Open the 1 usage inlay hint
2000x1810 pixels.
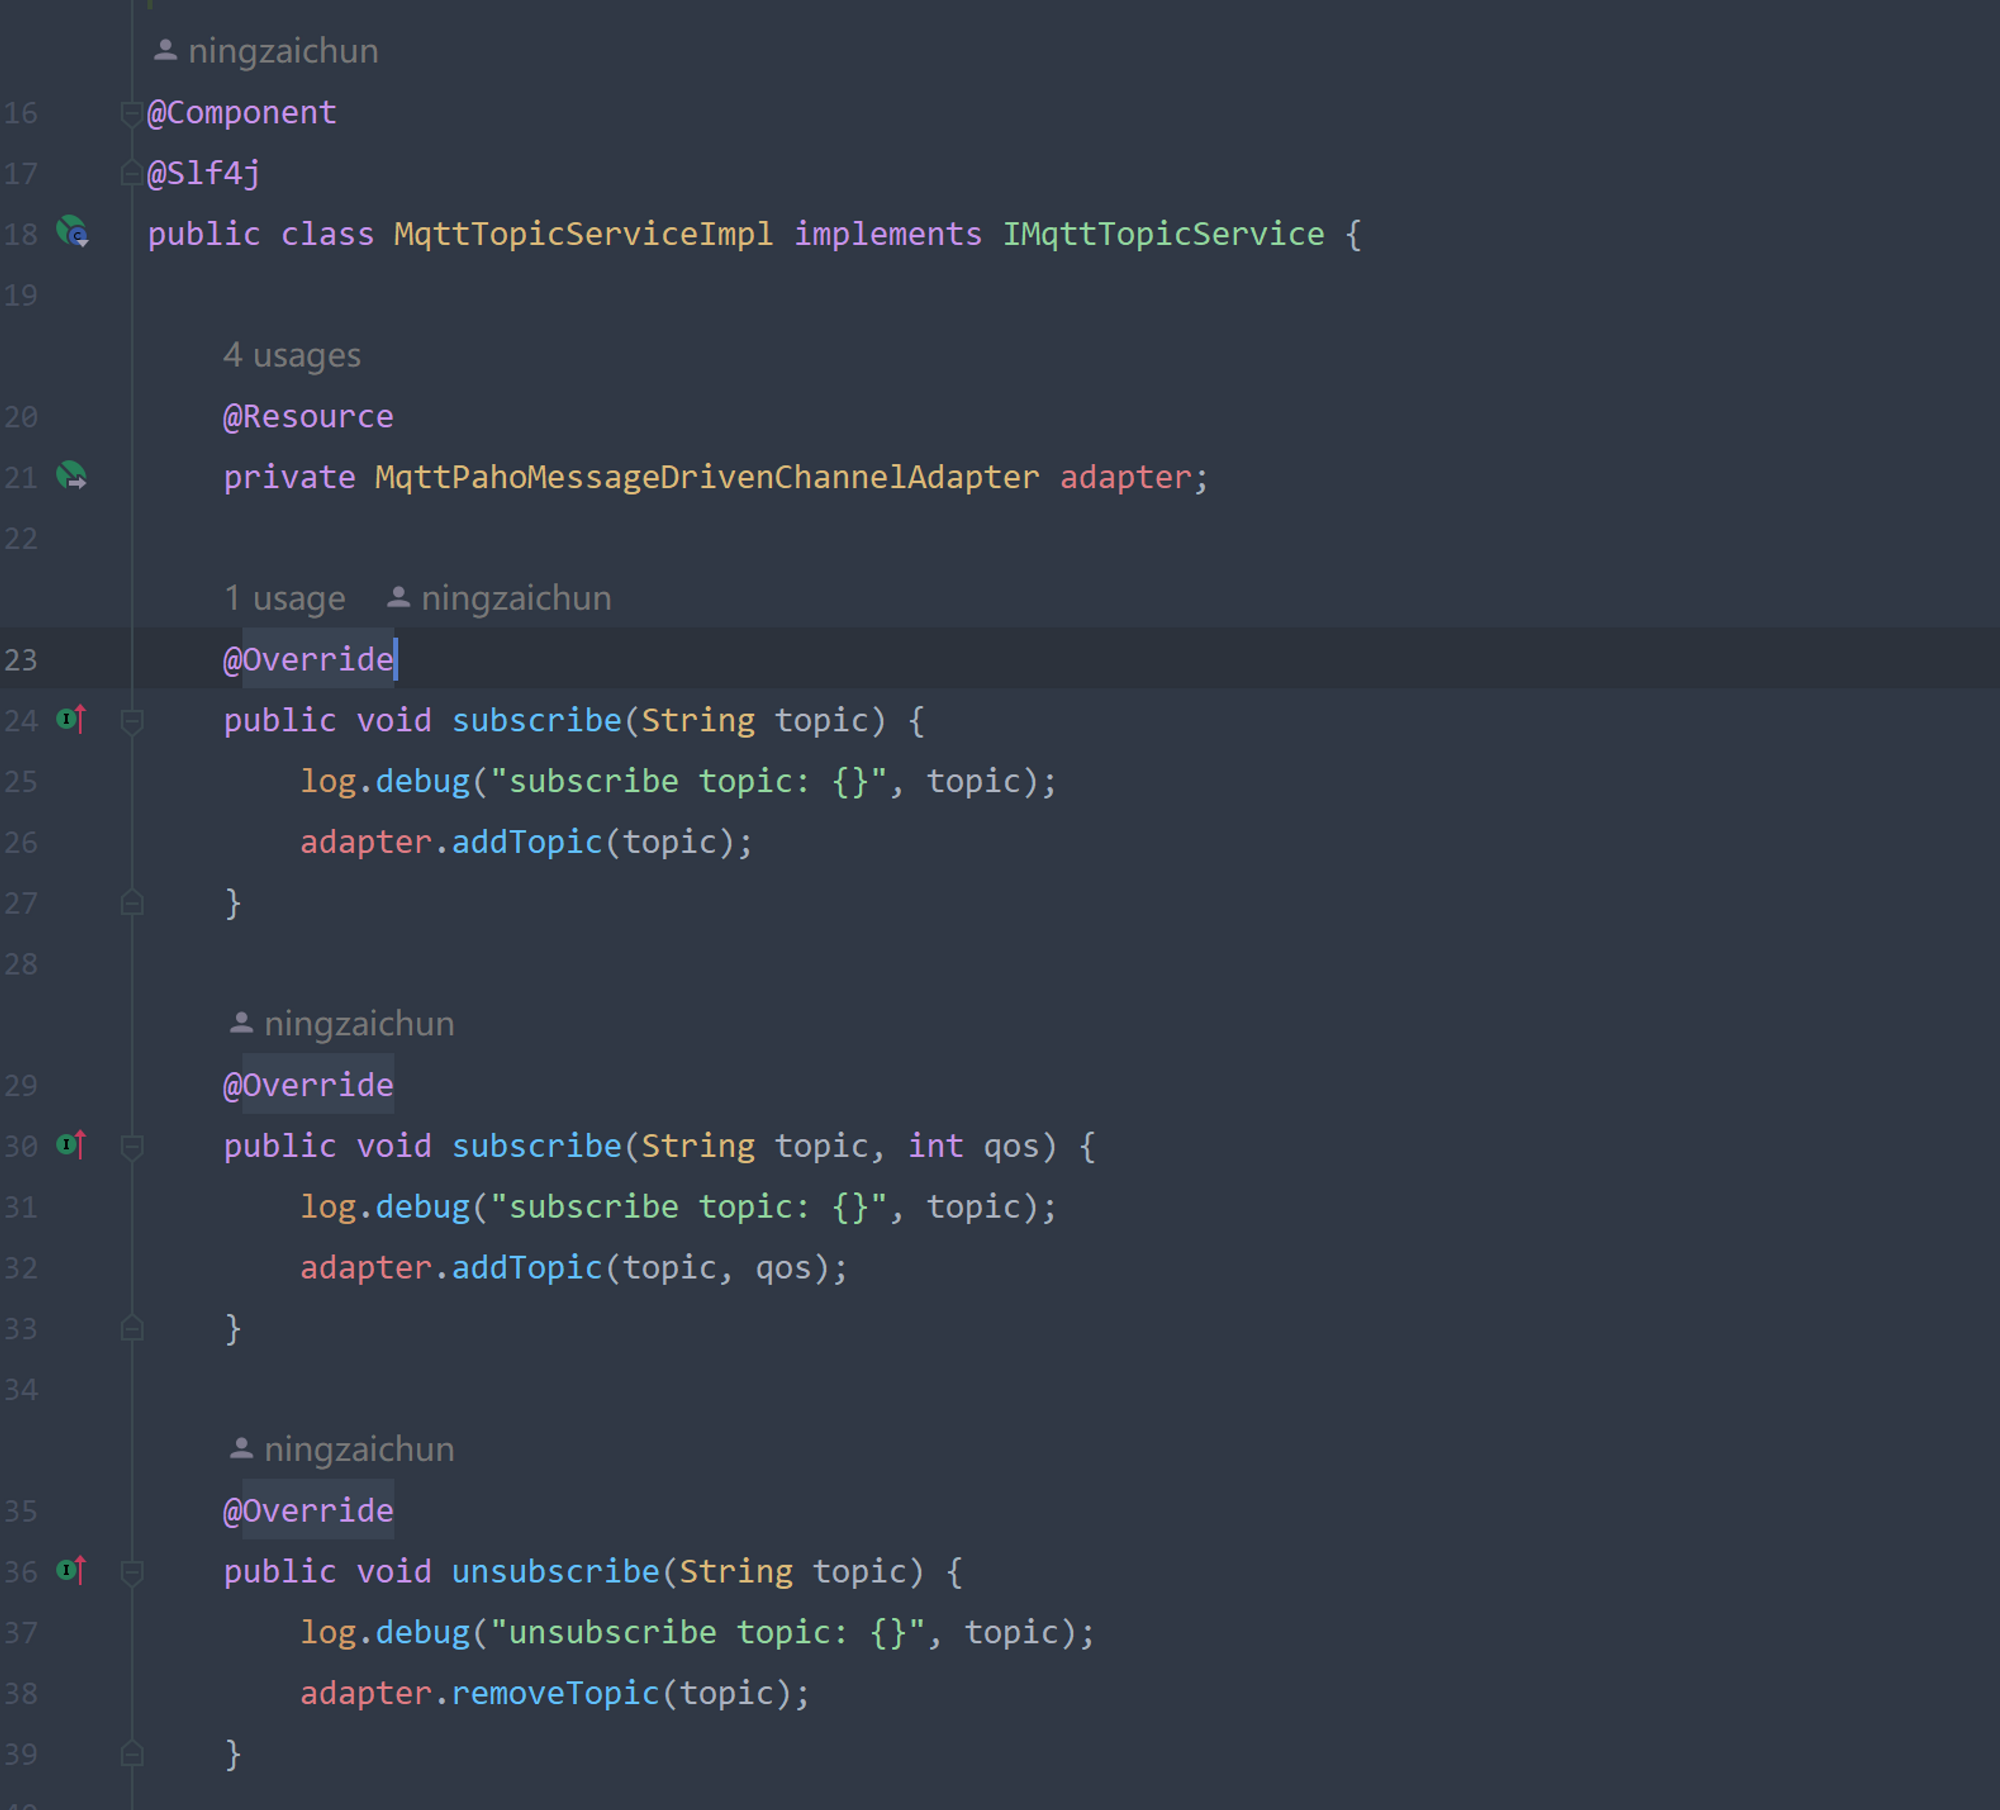(284, 598)
